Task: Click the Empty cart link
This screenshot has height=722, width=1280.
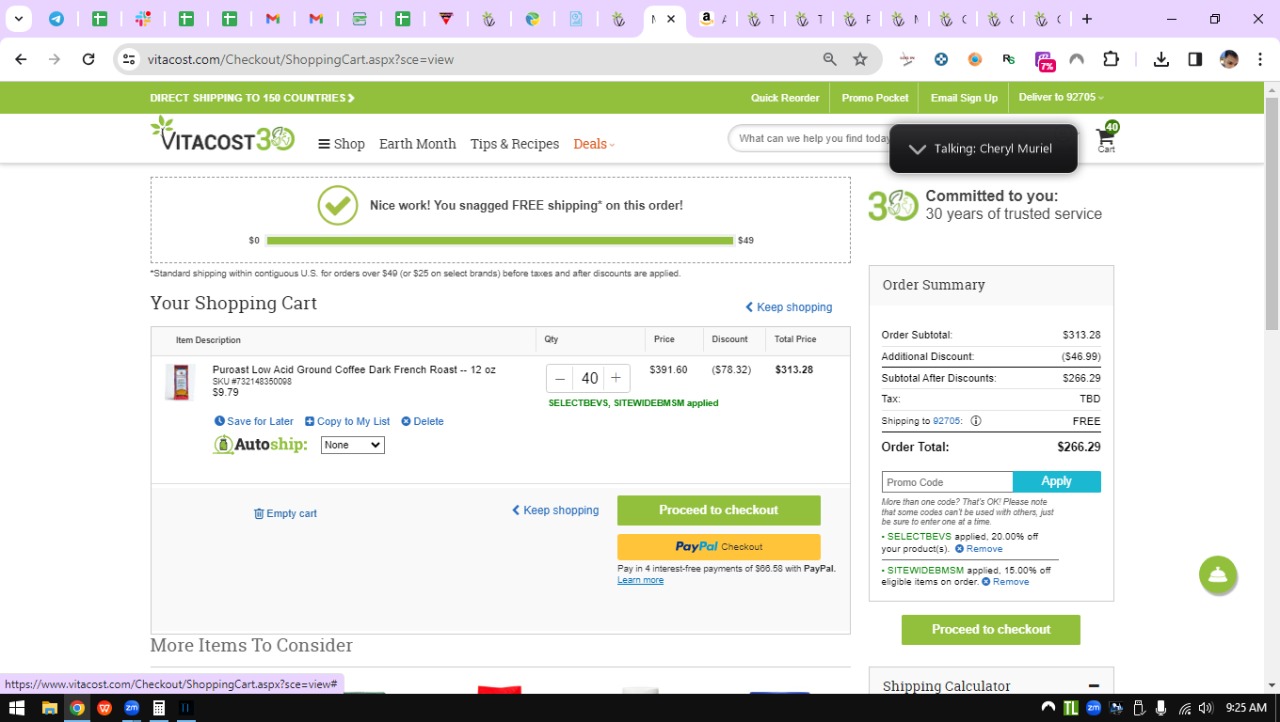Action: click(285, 513)
